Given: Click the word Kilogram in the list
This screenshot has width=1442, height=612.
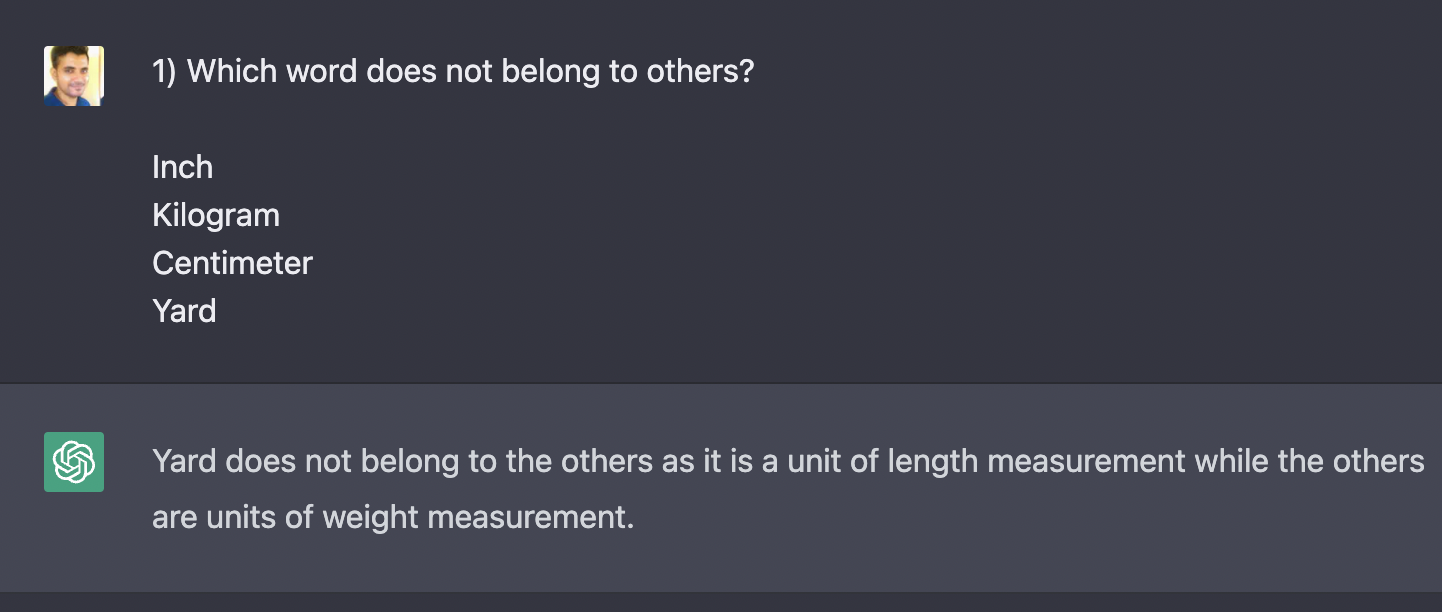Looking at the screenshot, I should click(x=216, y=215).
